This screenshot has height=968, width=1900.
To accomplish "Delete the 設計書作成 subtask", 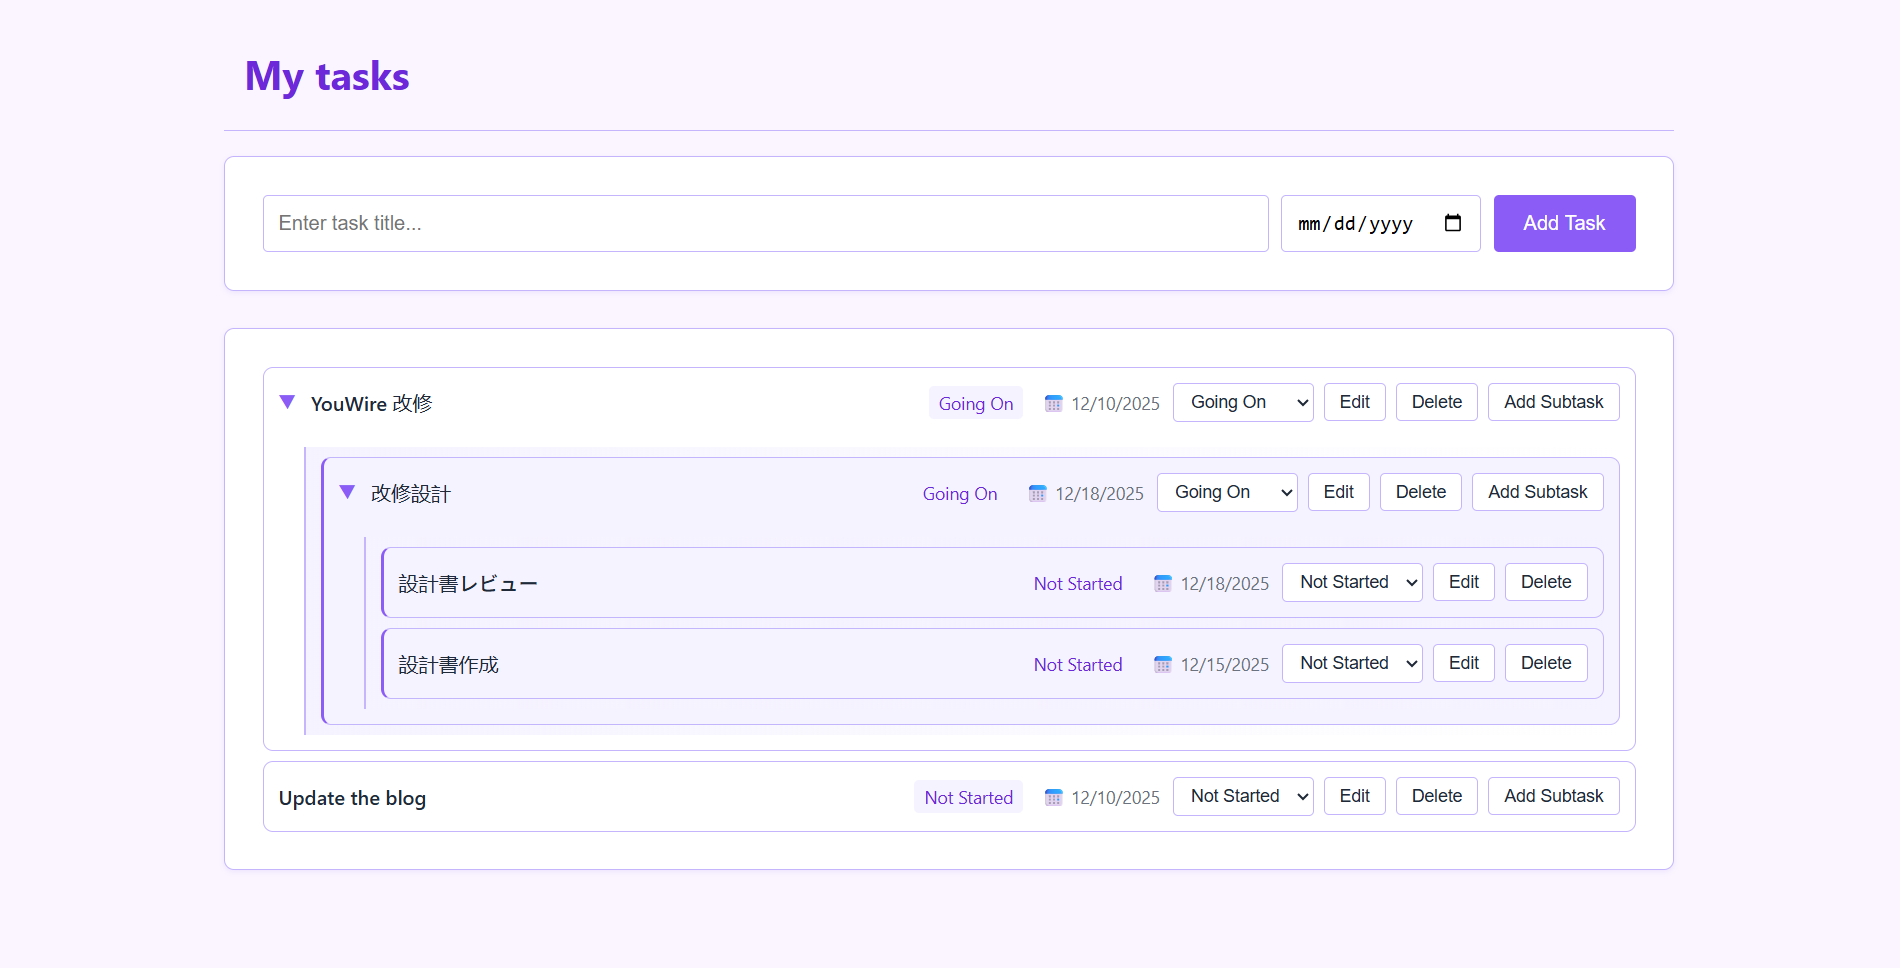I will click(x=1545, y=663).
